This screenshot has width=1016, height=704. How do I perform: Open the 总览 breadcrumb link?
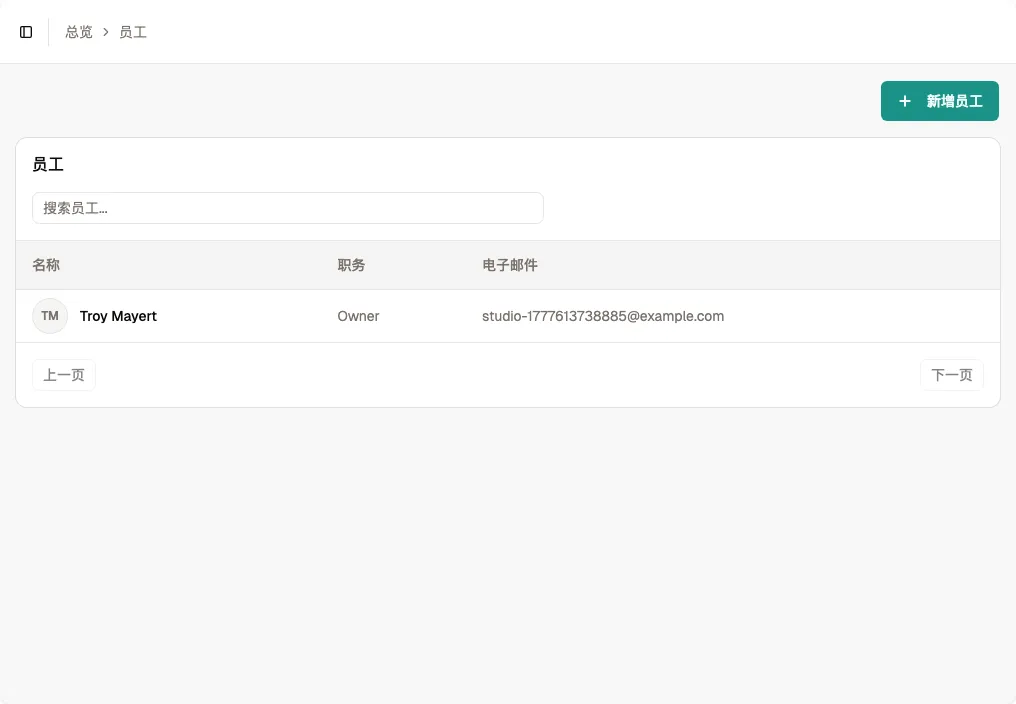point(79,32)
